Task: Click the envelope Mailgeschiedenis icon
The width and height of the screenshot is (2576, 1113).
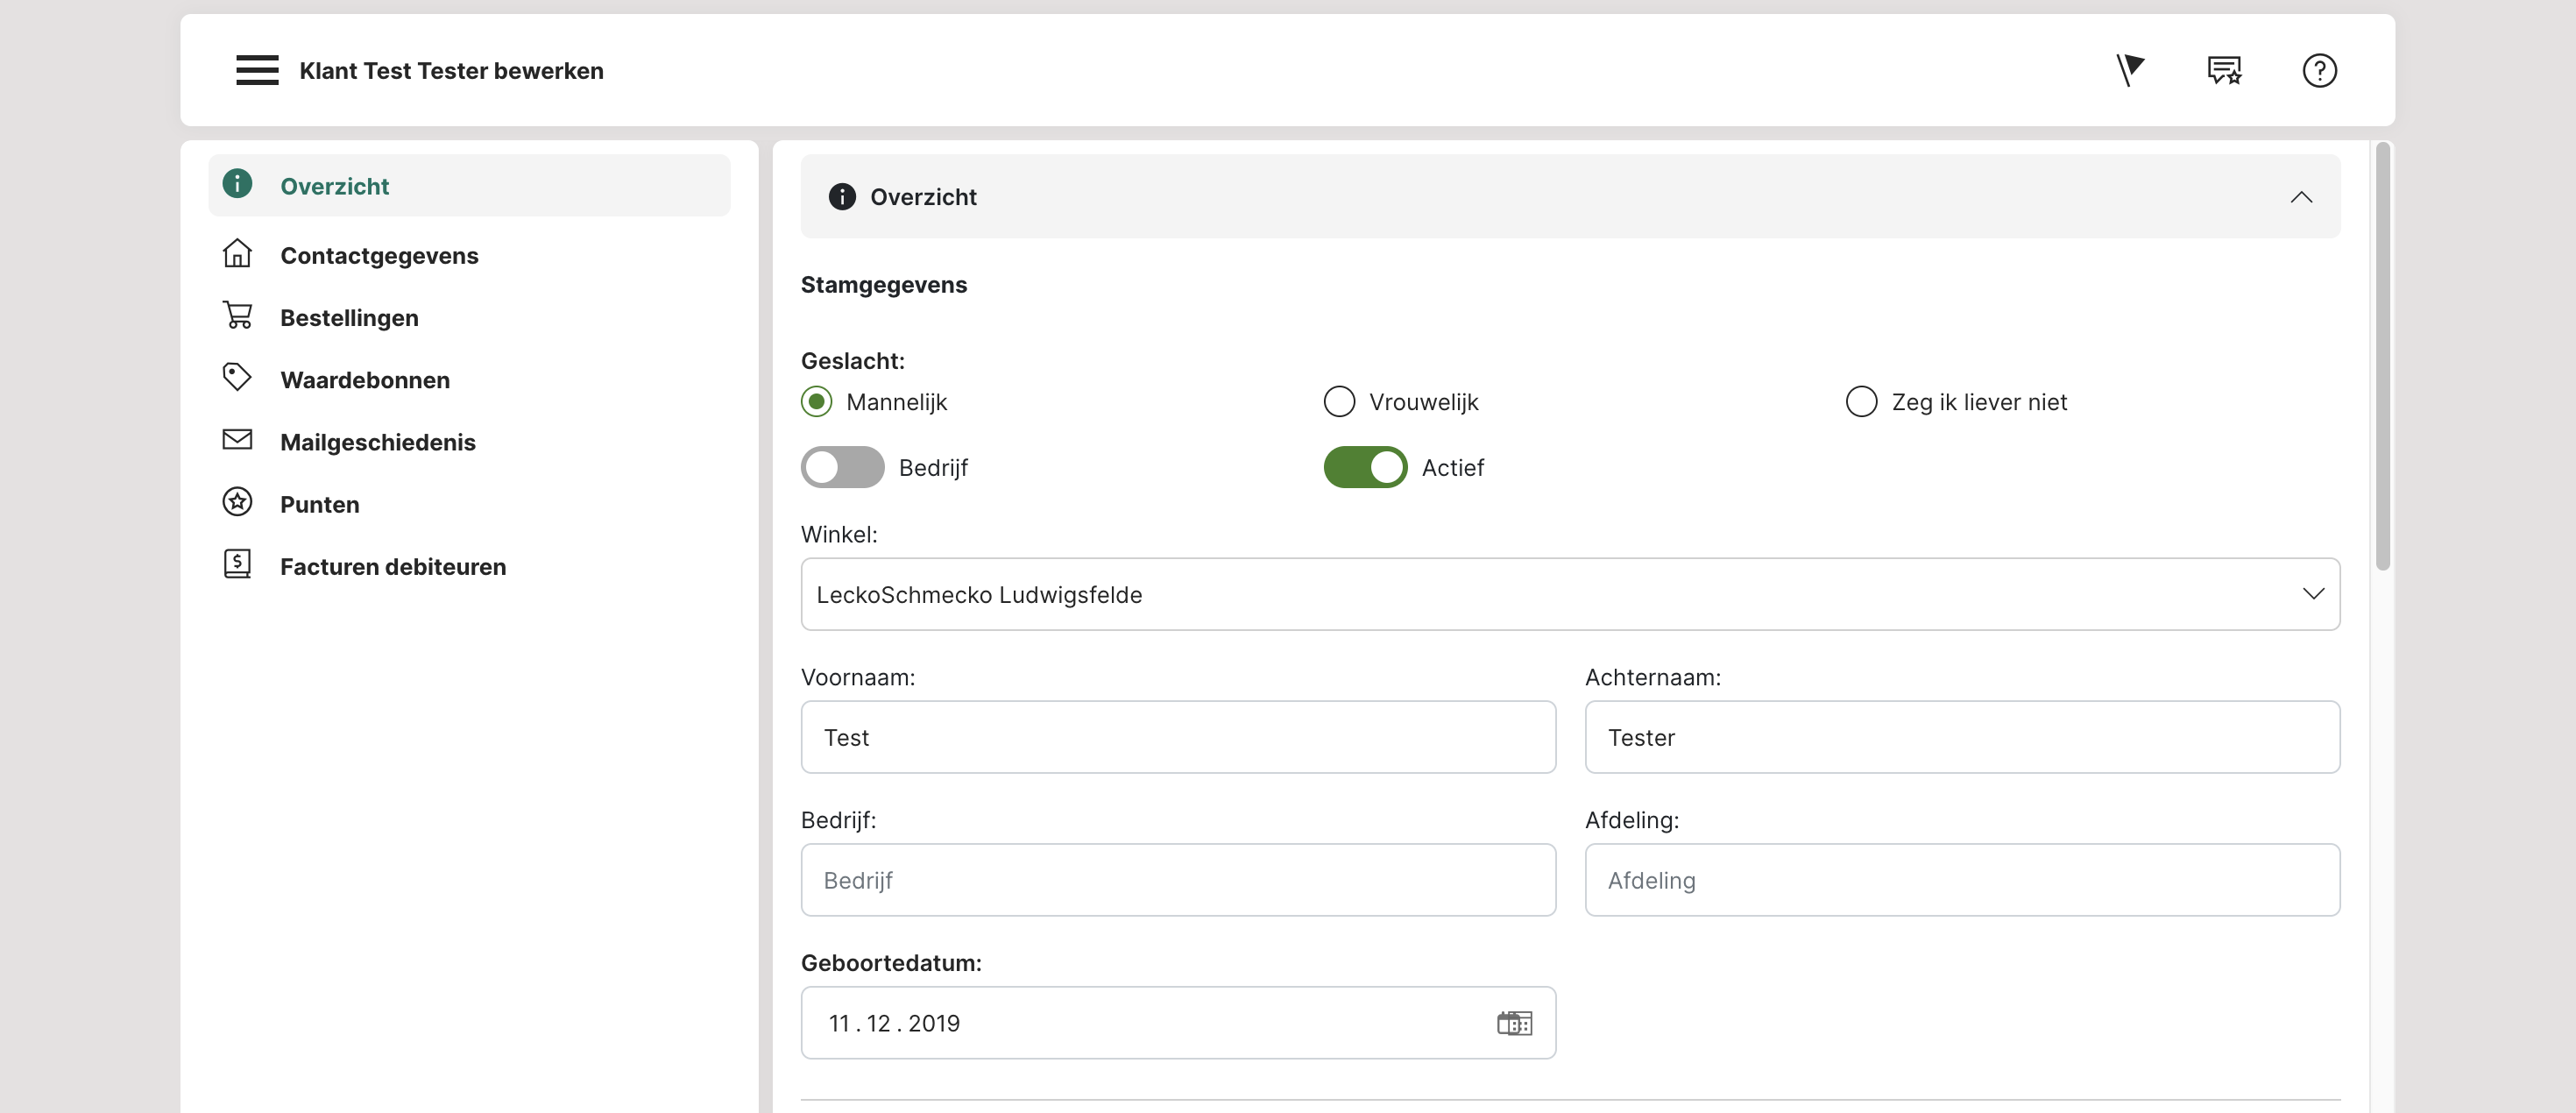Action: pos(237,440)
